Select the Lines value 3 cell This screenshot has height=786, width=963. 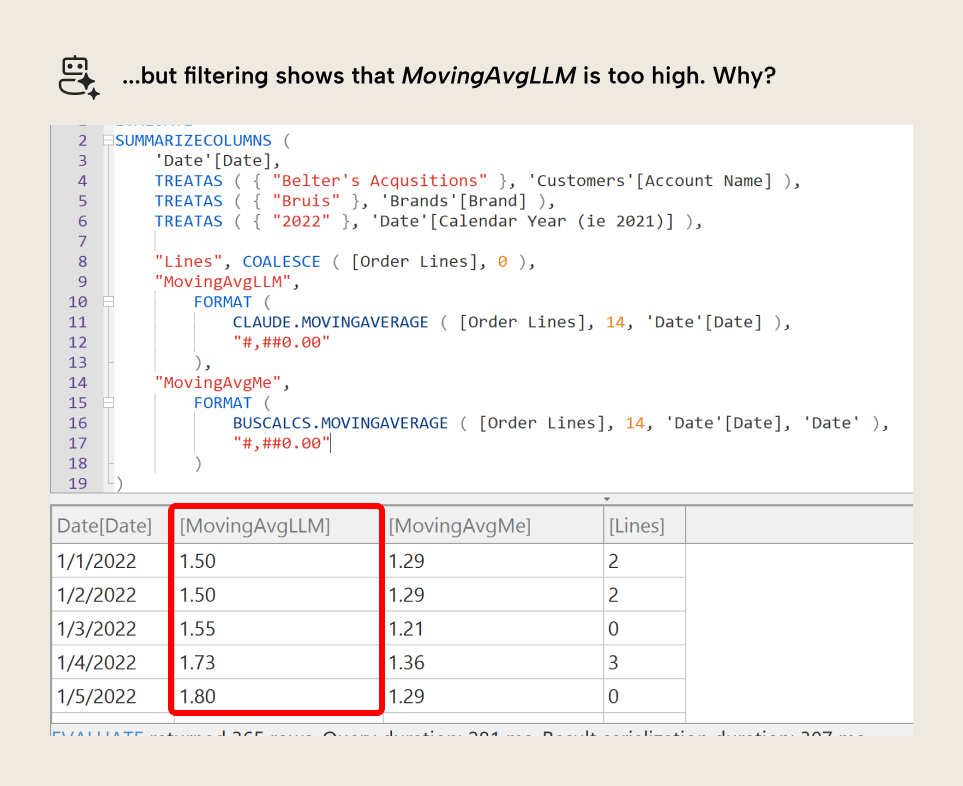[x=614, y=662]
